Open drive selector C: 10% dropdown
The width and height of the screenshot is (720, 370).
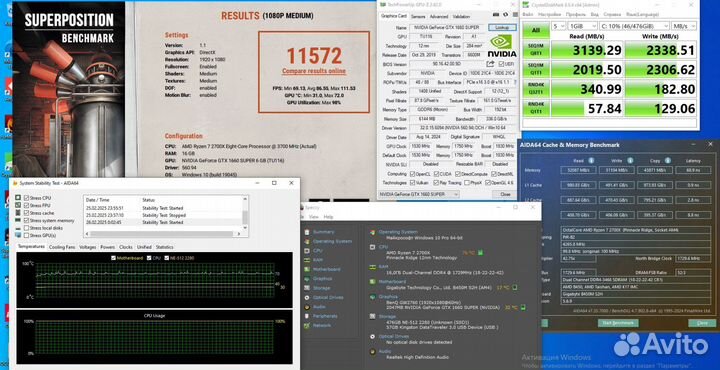coord(634,26)
